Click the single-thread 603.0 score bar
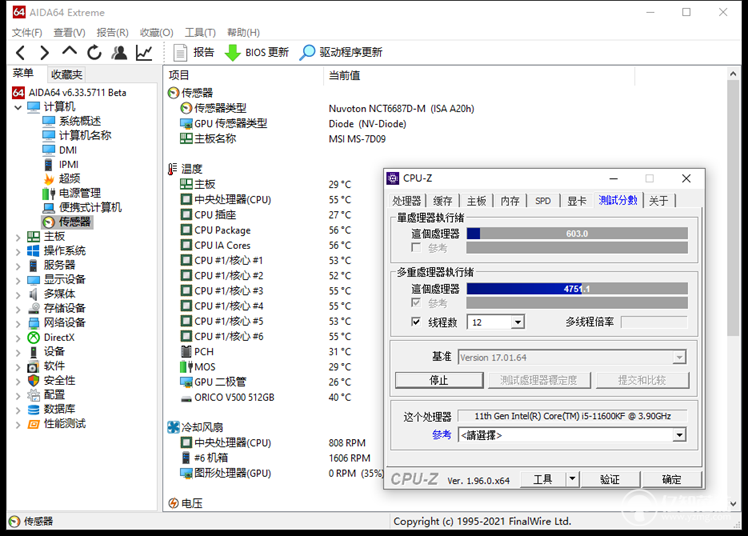The height and width of the screenshot is (536, 748). (577, 234)
